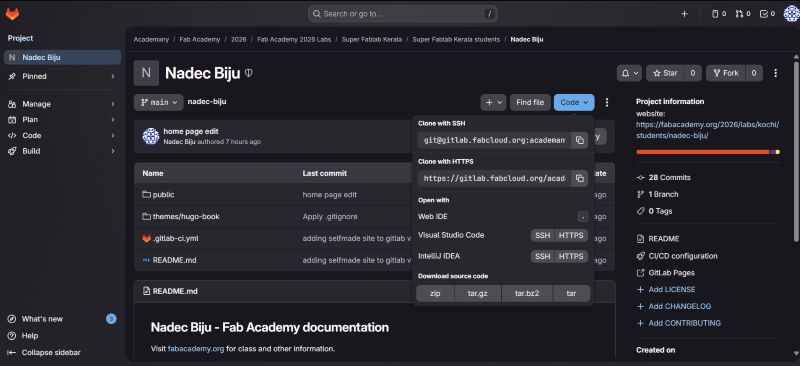Screen dimensions: 800x366
Task: Open the .gitlab-ci.yml file
Action: coord(176,238)
